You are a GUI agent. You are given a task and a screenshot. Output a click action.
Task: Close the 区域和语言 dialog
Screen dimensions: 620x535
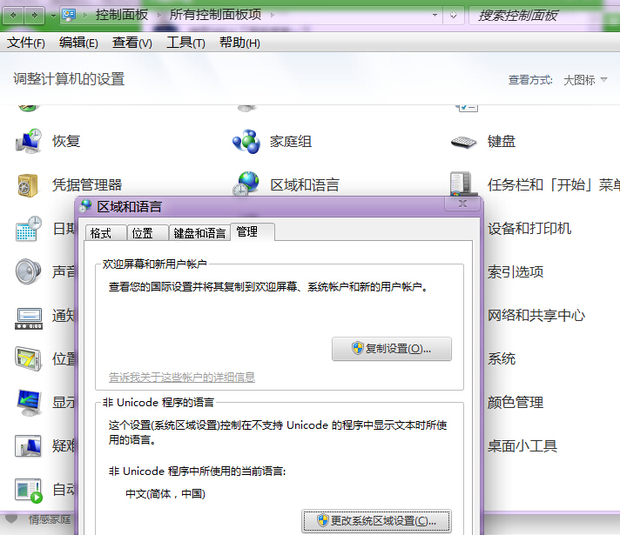[463, 204]
